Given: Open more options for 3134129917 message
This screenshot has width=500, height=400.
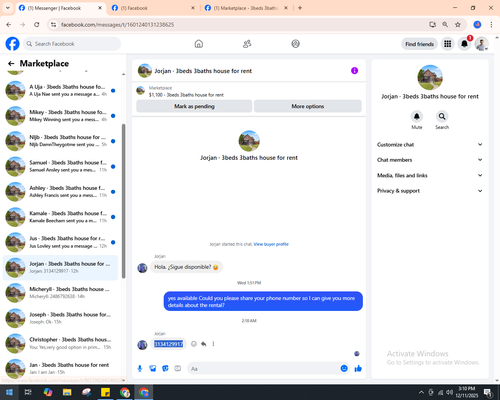Looking at the screenshot, I should 213,344.
